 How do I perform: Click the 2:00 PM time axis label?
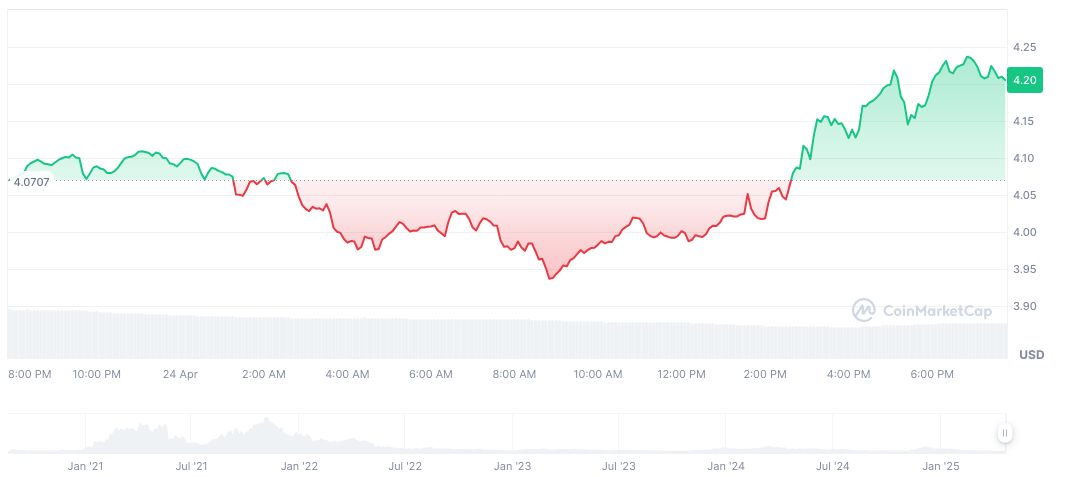click(x=765, y=374)
